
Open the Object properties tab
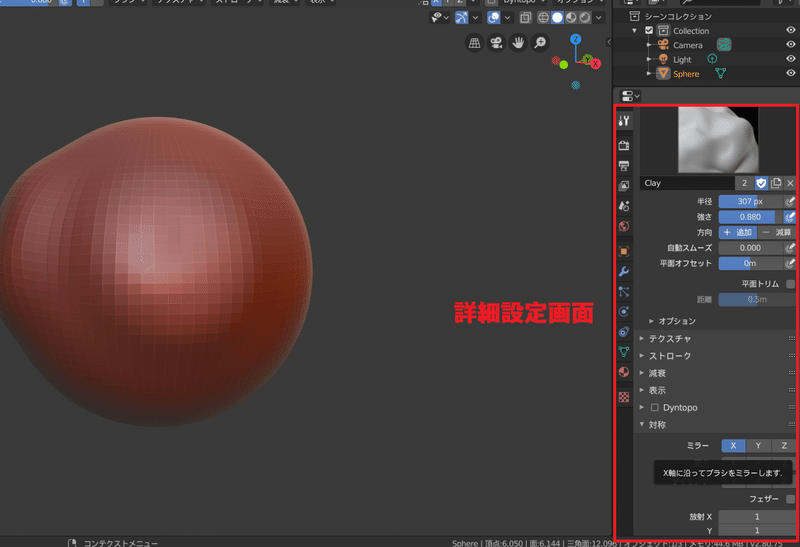coord(624,251)
